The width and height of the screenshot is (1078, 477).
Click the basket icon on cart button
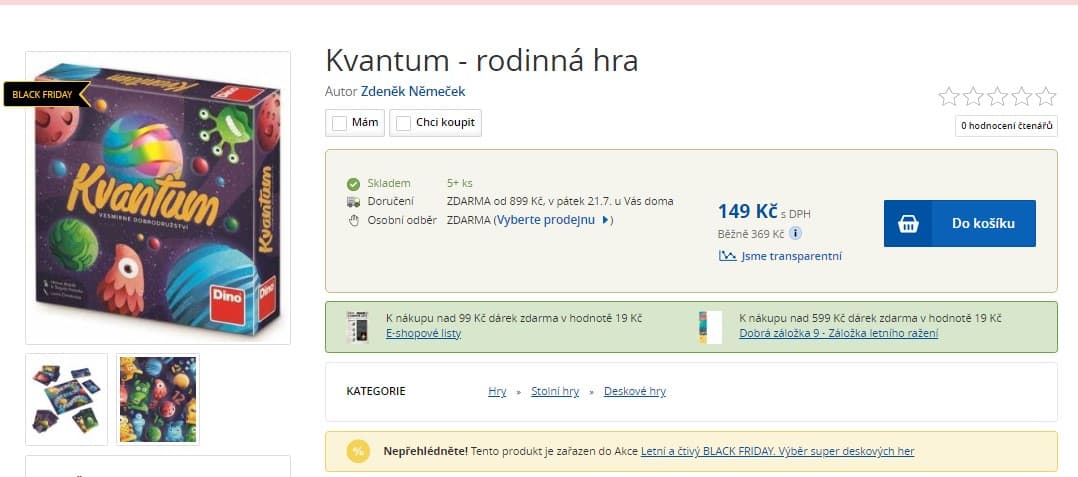(x=908, y=224)
